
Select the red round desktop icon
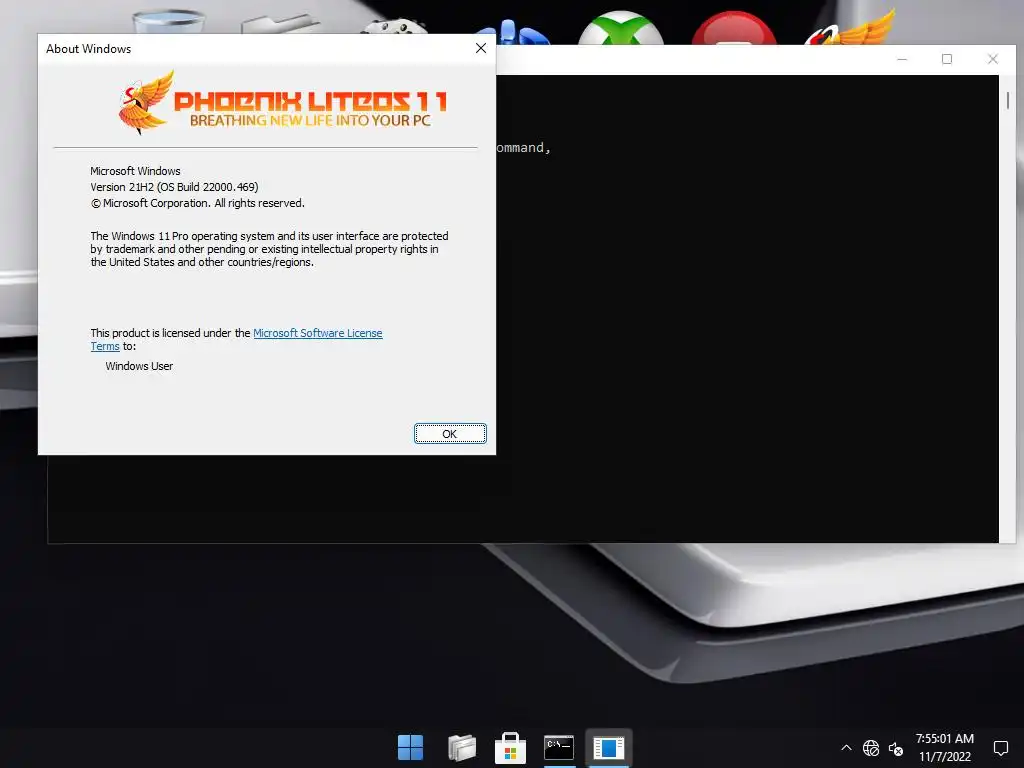[734, 29]
